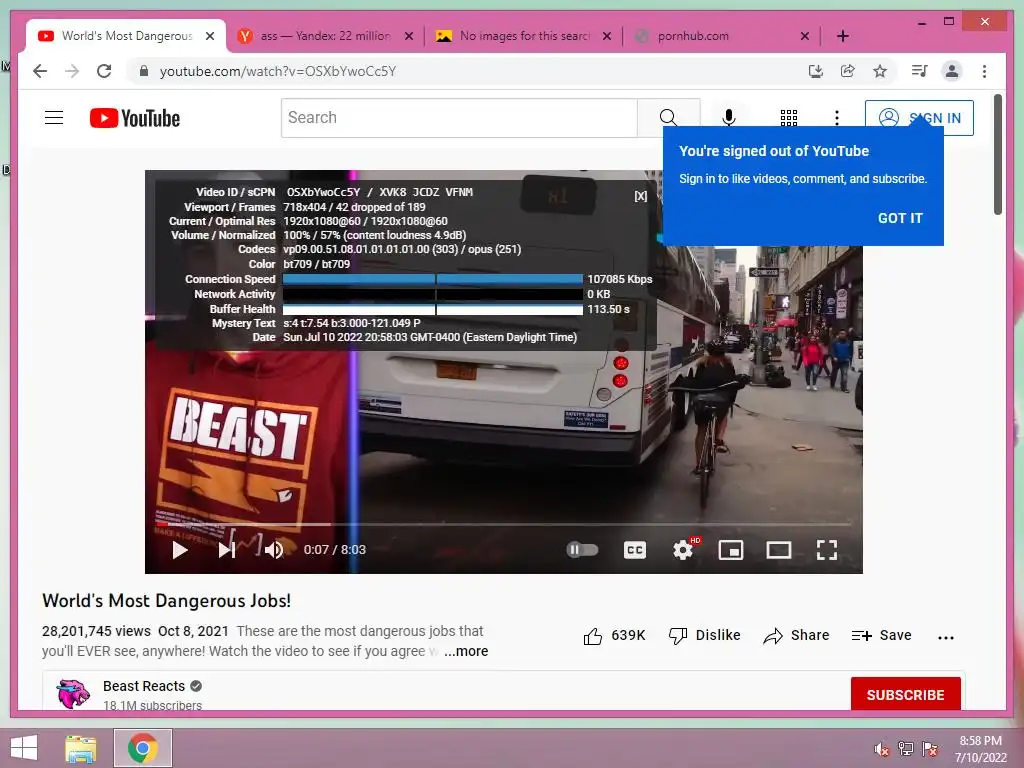Select the video title World's Most Dangerous Jobs!
Viewport: 1024px width, 768px height.
click(x=167, y=601)
